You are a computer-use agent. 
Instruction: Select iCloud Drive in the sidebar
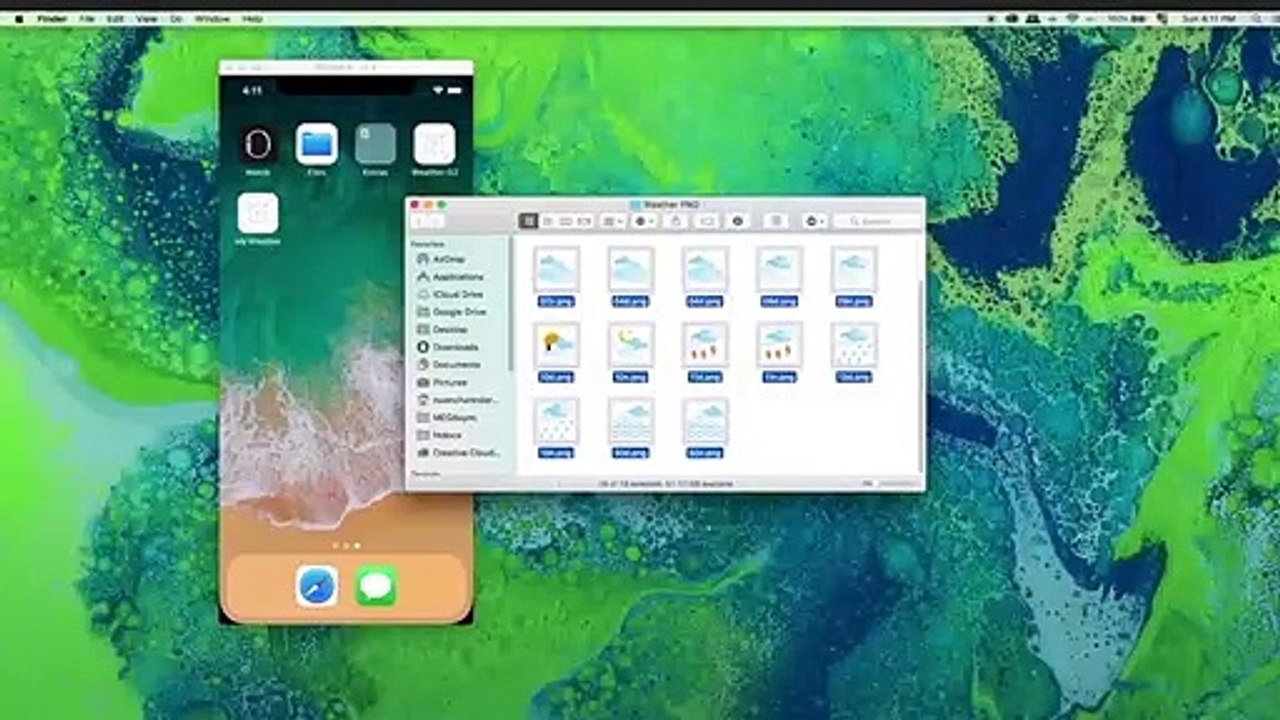point(458,295)
